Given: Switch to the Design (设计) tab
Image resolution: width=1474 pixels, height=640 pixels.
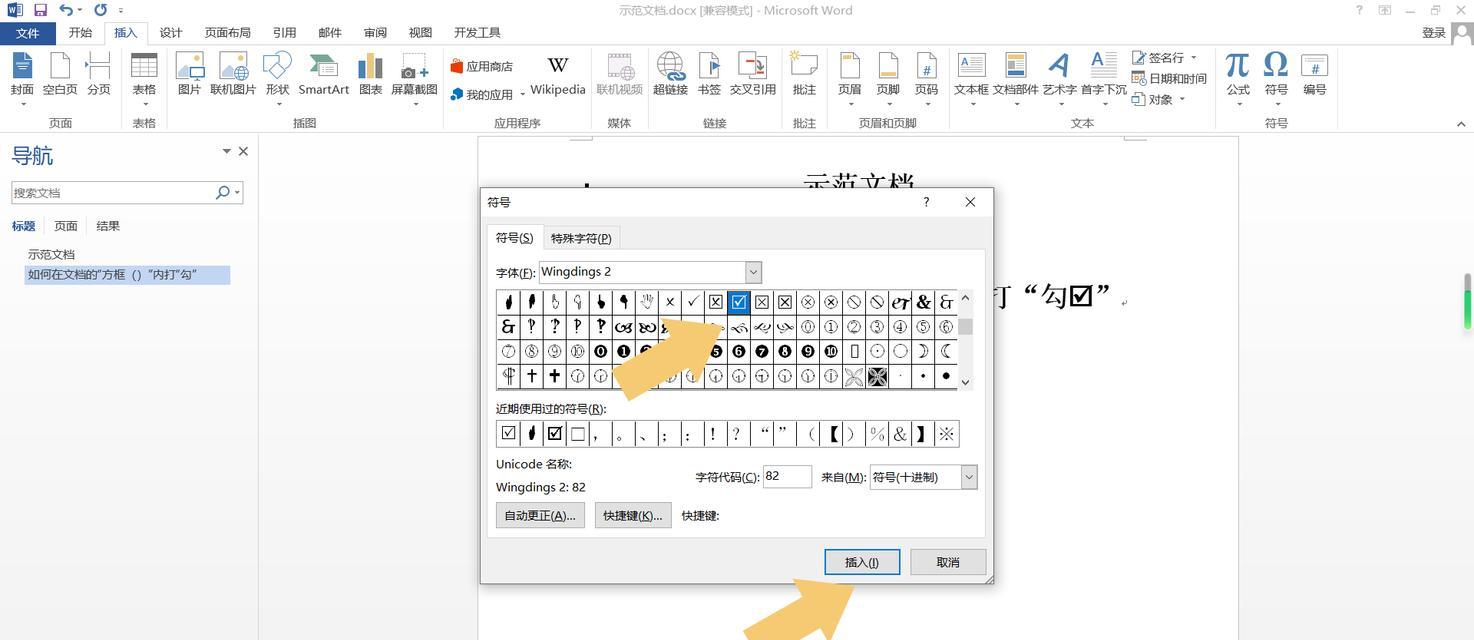Looking at the screenshot, I should 171,33.
